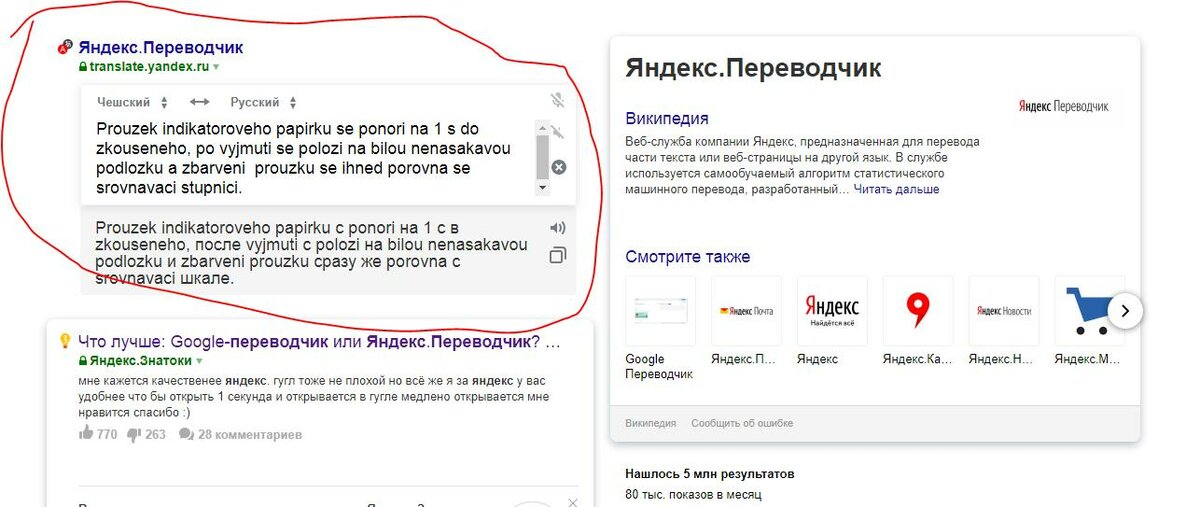Open the Яндекс Найдётся всё thumbnail

point(832,311)
